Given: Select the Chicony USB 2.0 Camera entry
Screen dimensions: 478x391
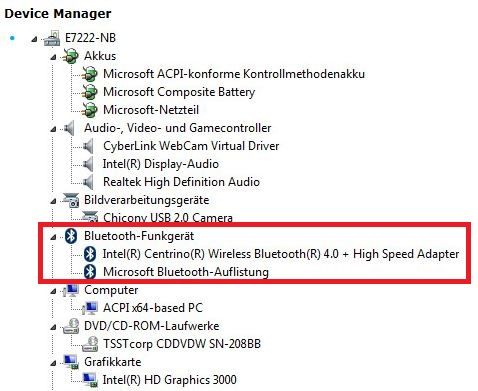Looking at the screenshot, I should tap(168, 217).
